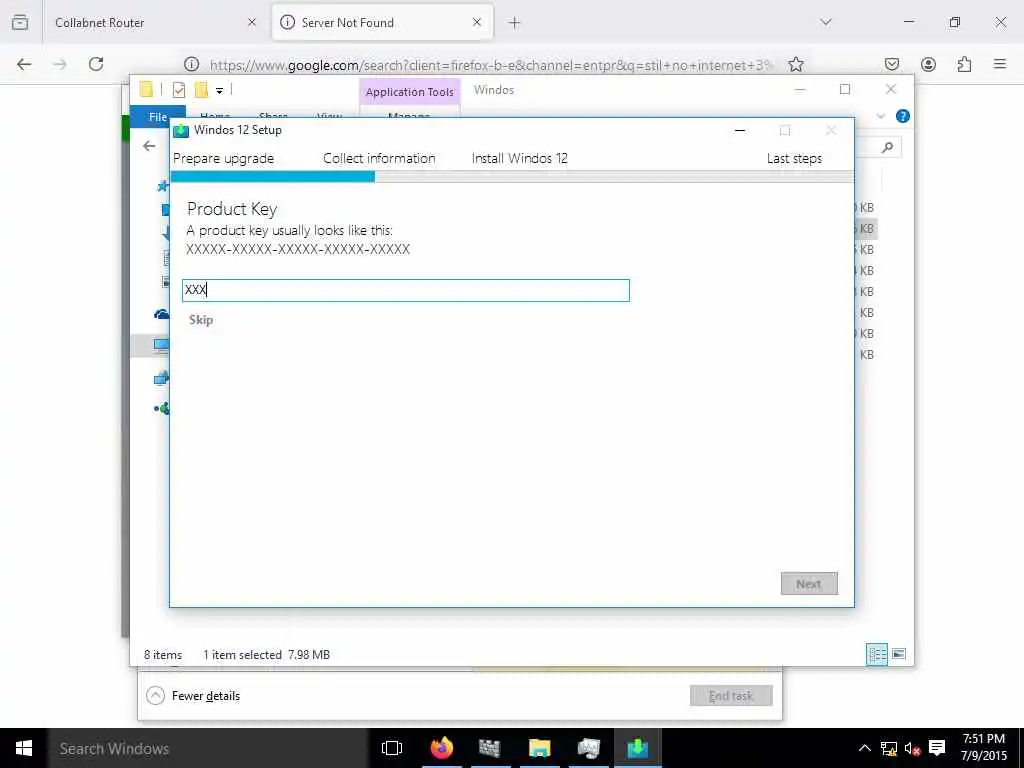Click the Search Windows box
Viewport: 1024px width, 768px height.
(207, 748)
